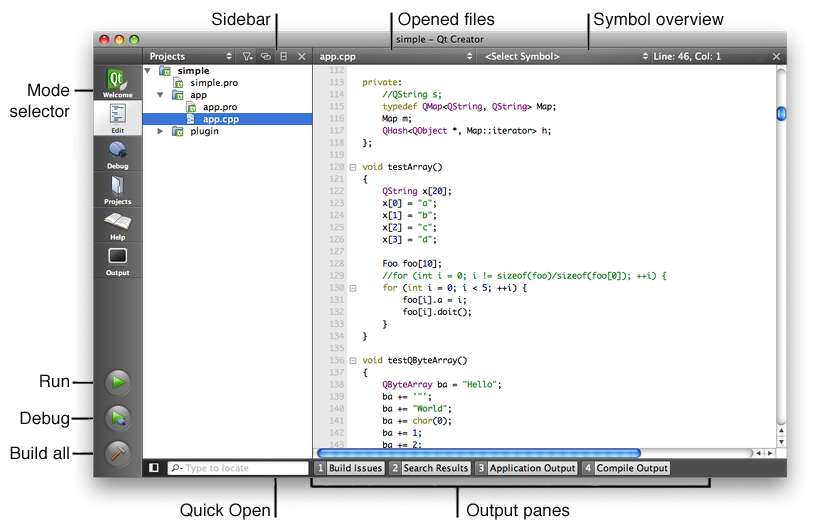Click the code 'foo[i].doit();'
The height and width of the screenshot is (532, 816).
coord(437,312)
